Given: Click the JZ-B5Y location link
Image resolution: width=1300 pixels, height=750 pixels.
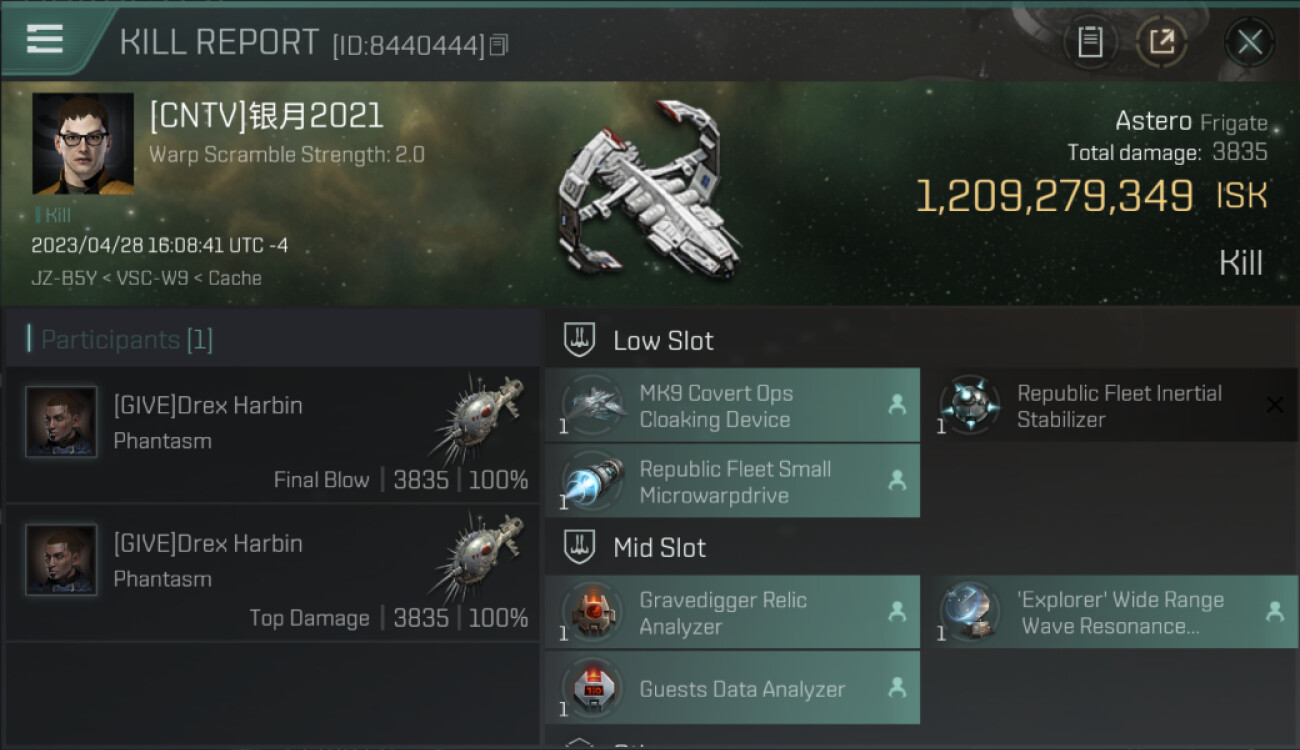Looking at the screenshot, I should click(x=64, y=278).
